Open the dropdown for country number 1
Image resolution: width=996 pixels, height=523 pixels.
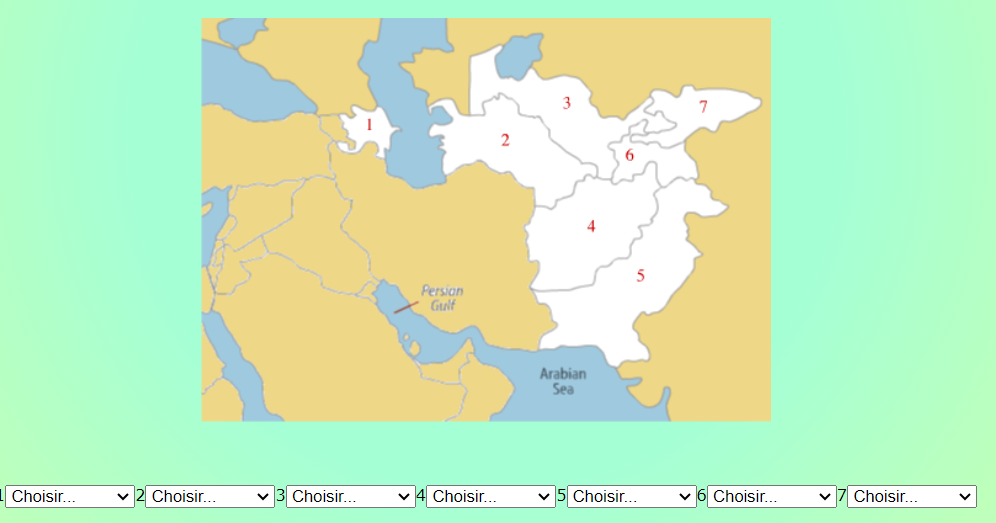pyautogui.click(x=70, y=496)
